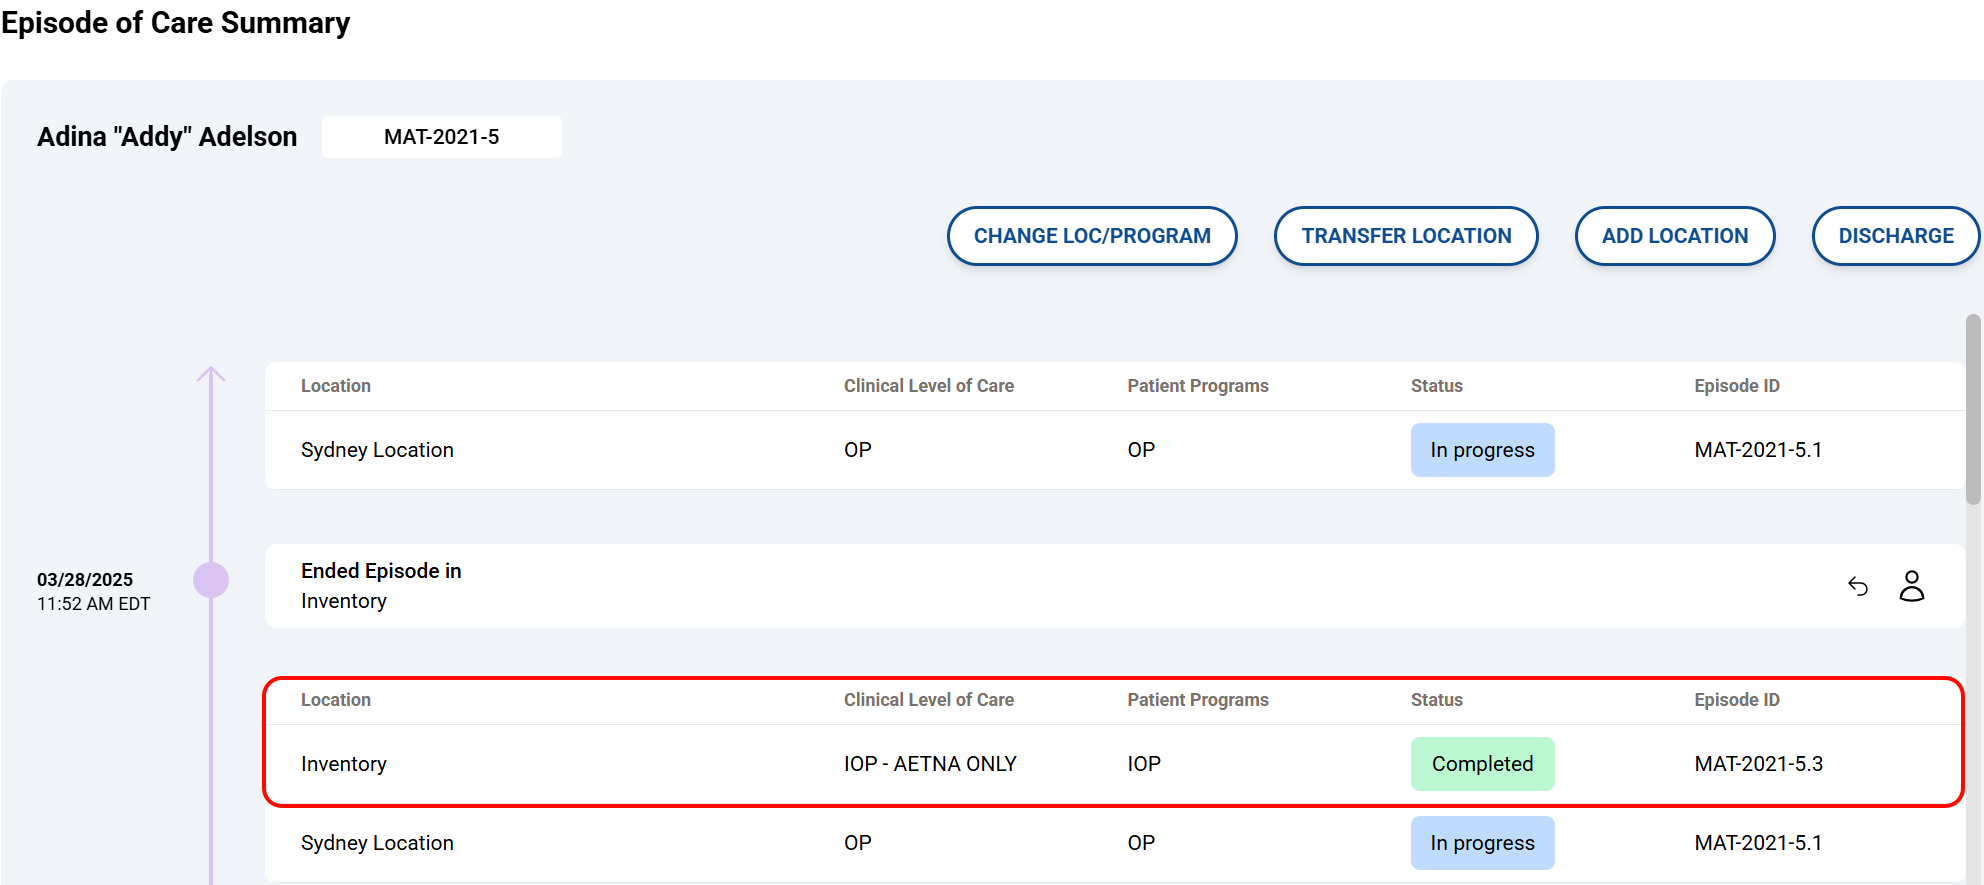1984x885 pixels.
Task: Click the timeline up-arrow icon
Action: (x=211, y=375)
